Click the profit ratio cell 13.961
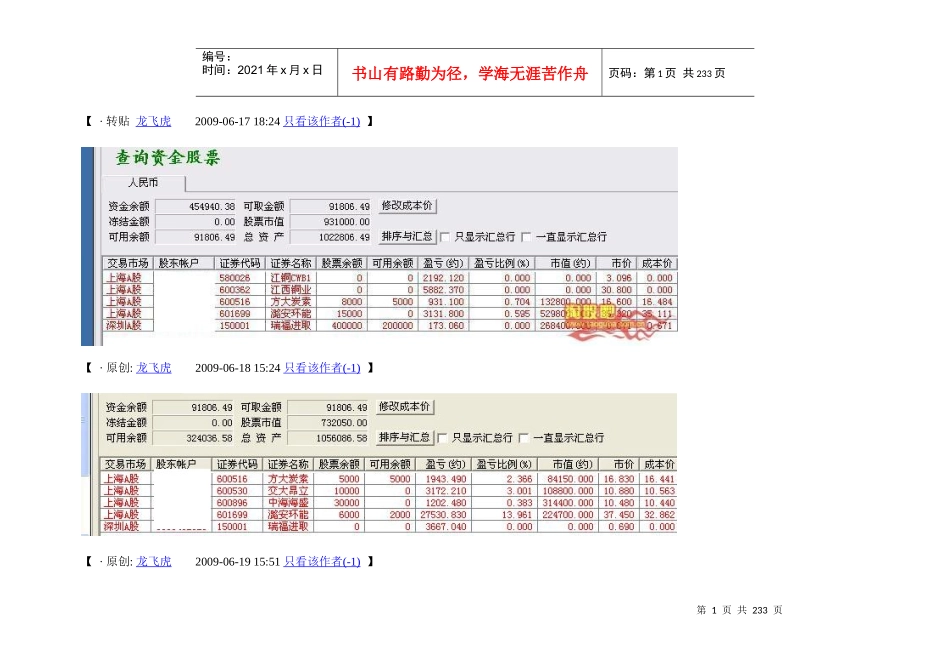 tap(504, 514)
